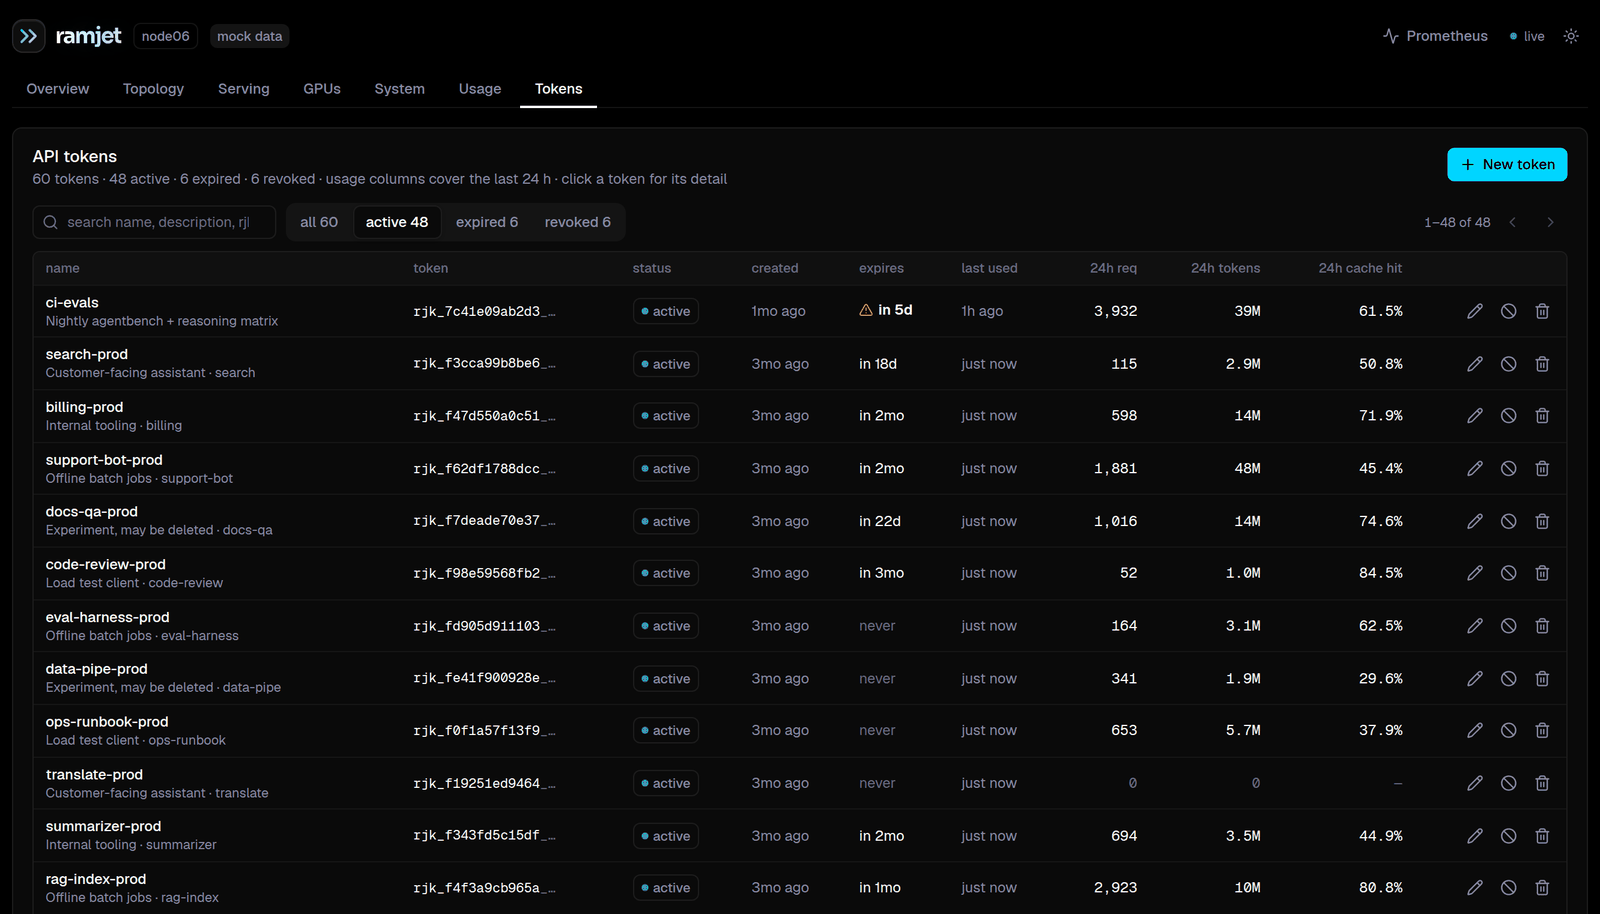The height and width of the screenshot is (914, 1600).
Task: Click the expires column header
Action: pos(881,268)
